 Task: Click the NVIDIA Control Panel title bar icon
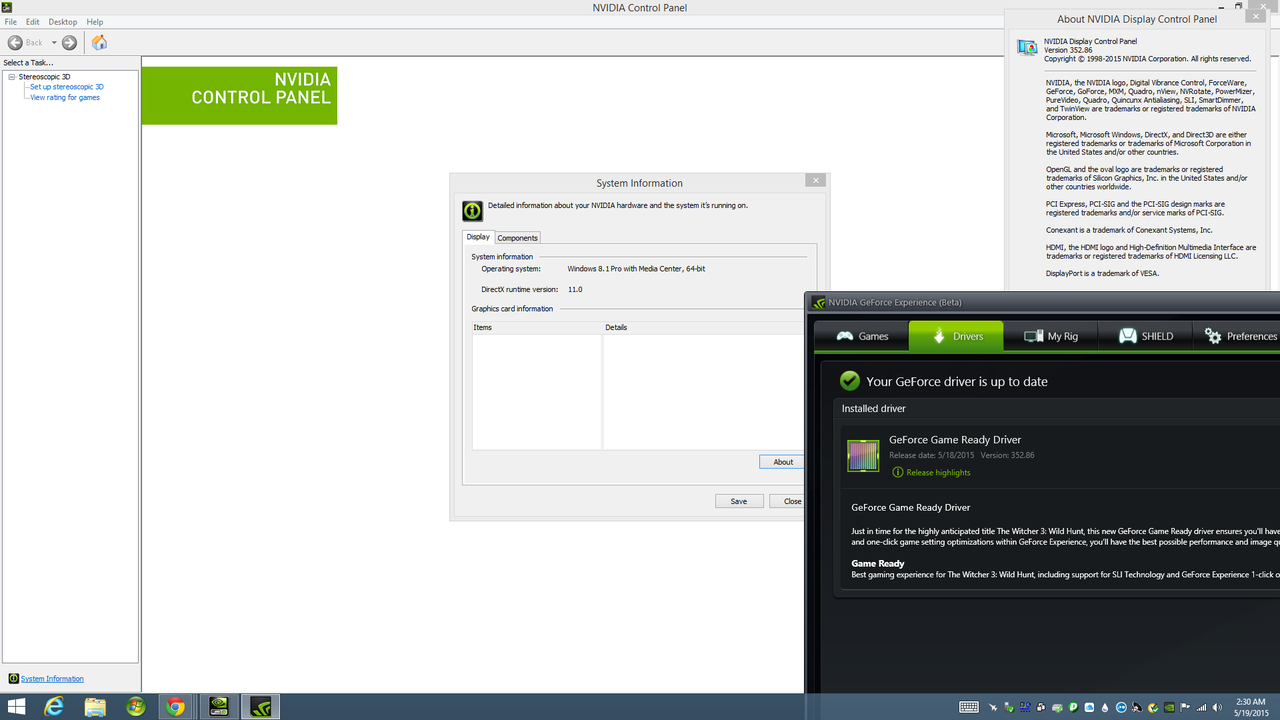point(6,7)
